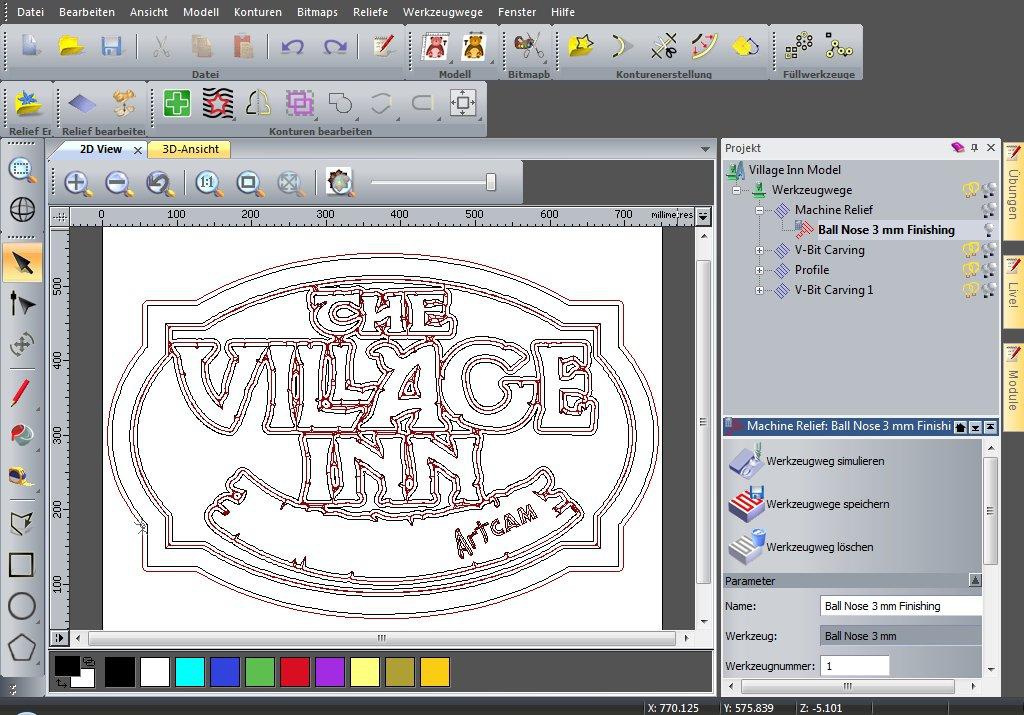Open file with folder icon
Screen dimensions: 1024x715
pos(71,46)
